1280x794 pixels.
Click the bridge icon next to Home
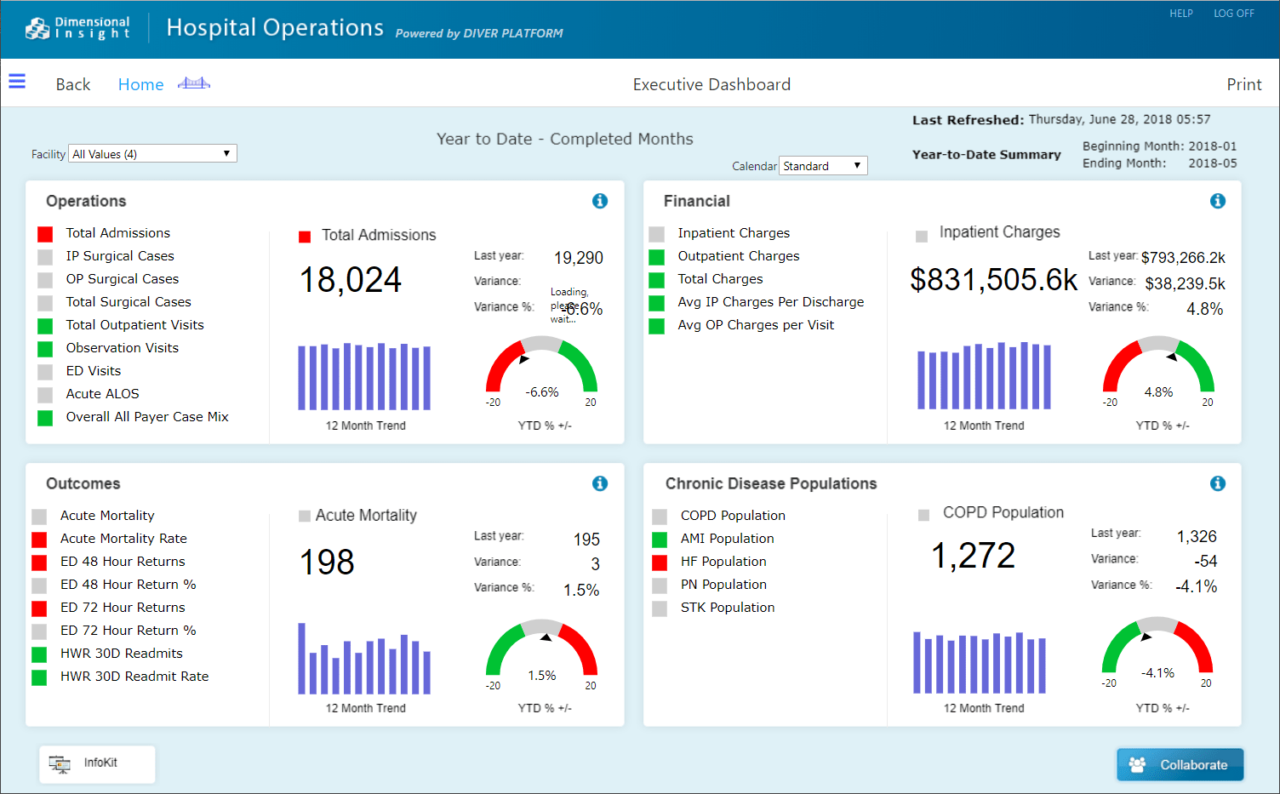[x=192, y=83]
